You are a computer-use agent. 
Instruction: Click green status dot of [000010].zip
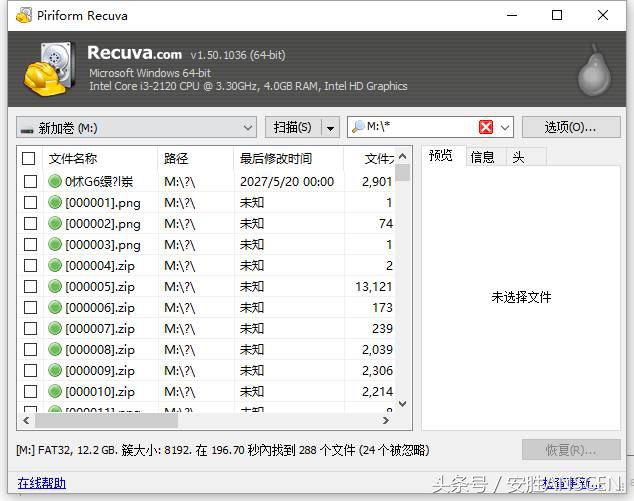[x=55, y=391]
